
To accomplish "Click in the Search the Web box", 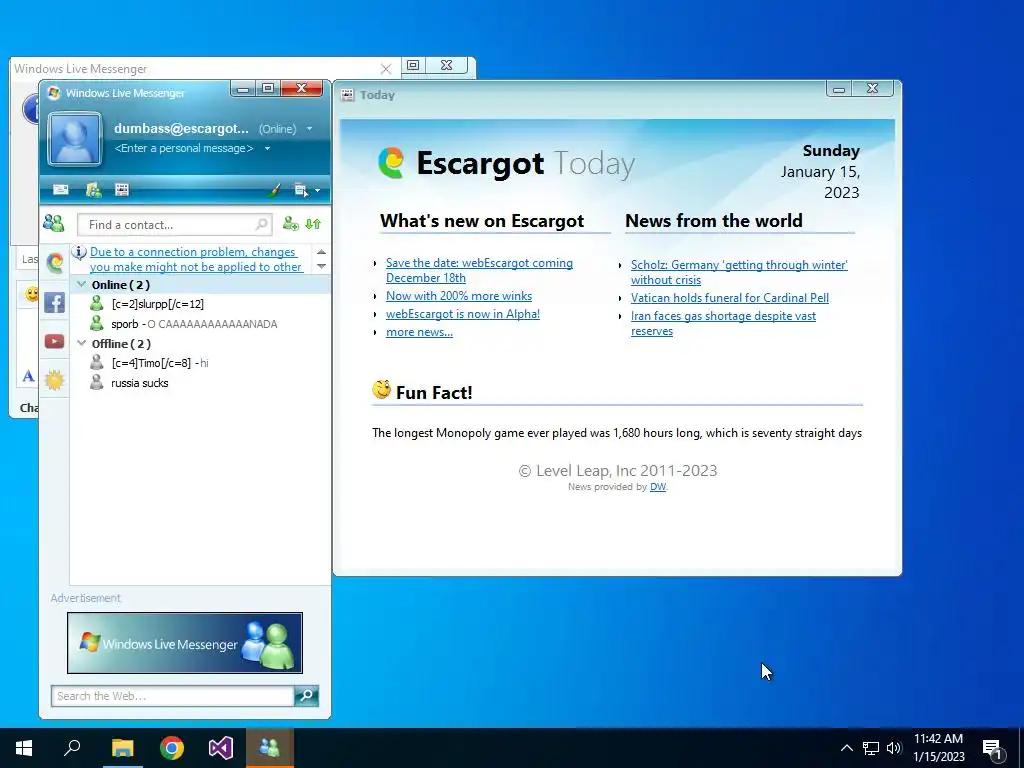I will [172, 696].
